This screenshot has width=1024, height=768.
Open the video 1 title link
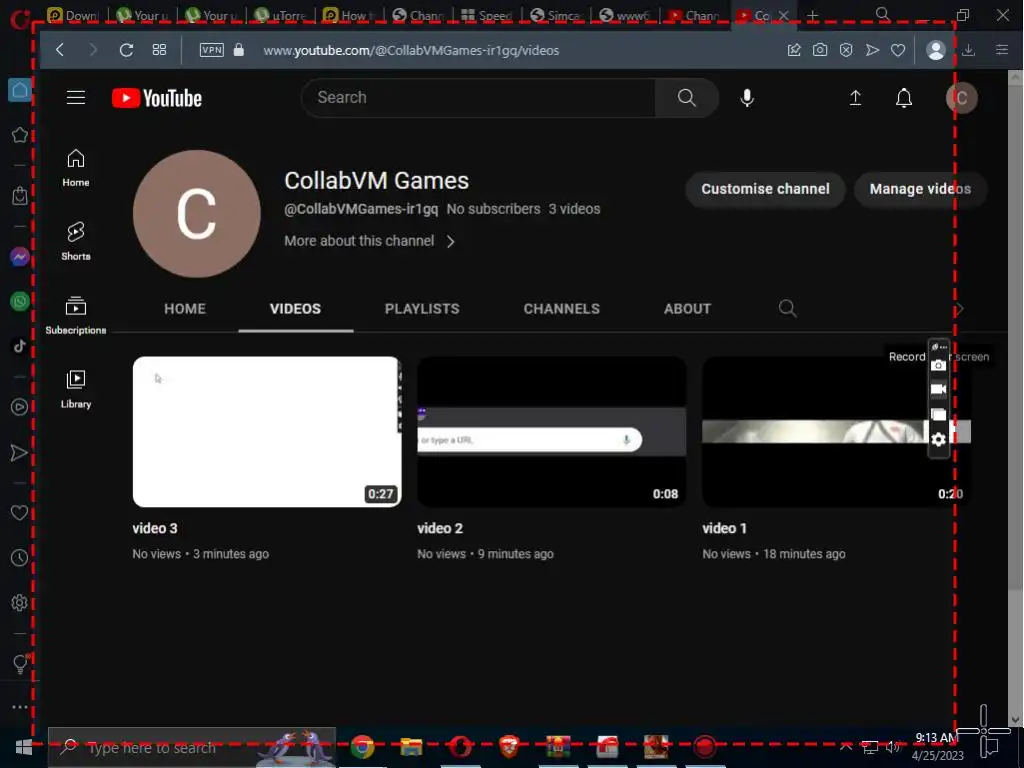724,528
